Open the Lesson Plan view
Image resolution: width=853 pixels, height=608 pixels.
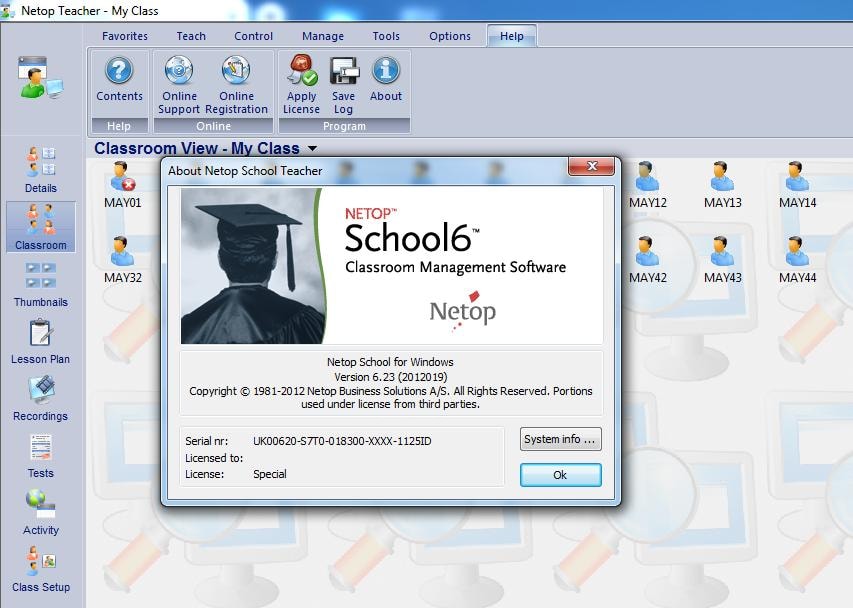point(41,342)
